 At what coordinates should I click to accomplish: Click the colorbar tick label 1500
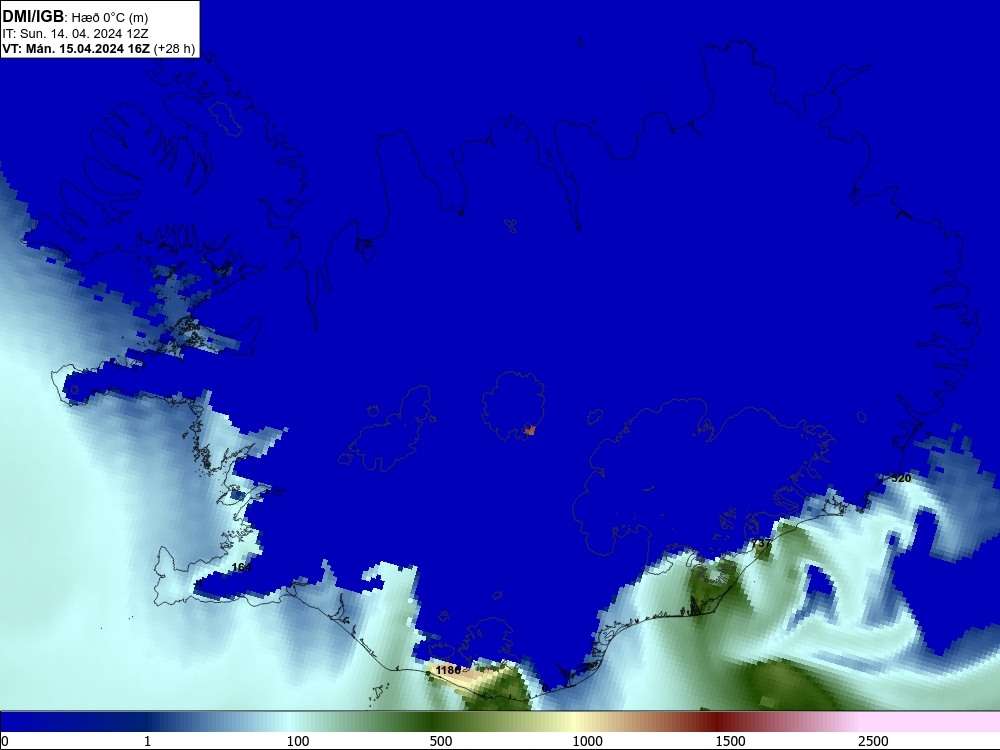click(730, 741)
